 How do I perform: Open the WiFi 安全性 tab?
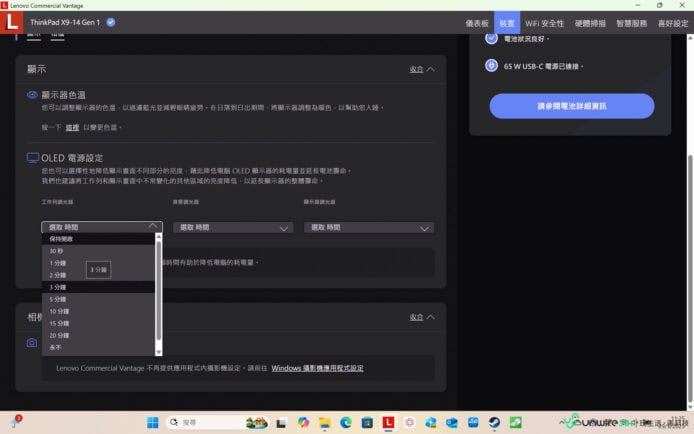click(x=544, y=23)
